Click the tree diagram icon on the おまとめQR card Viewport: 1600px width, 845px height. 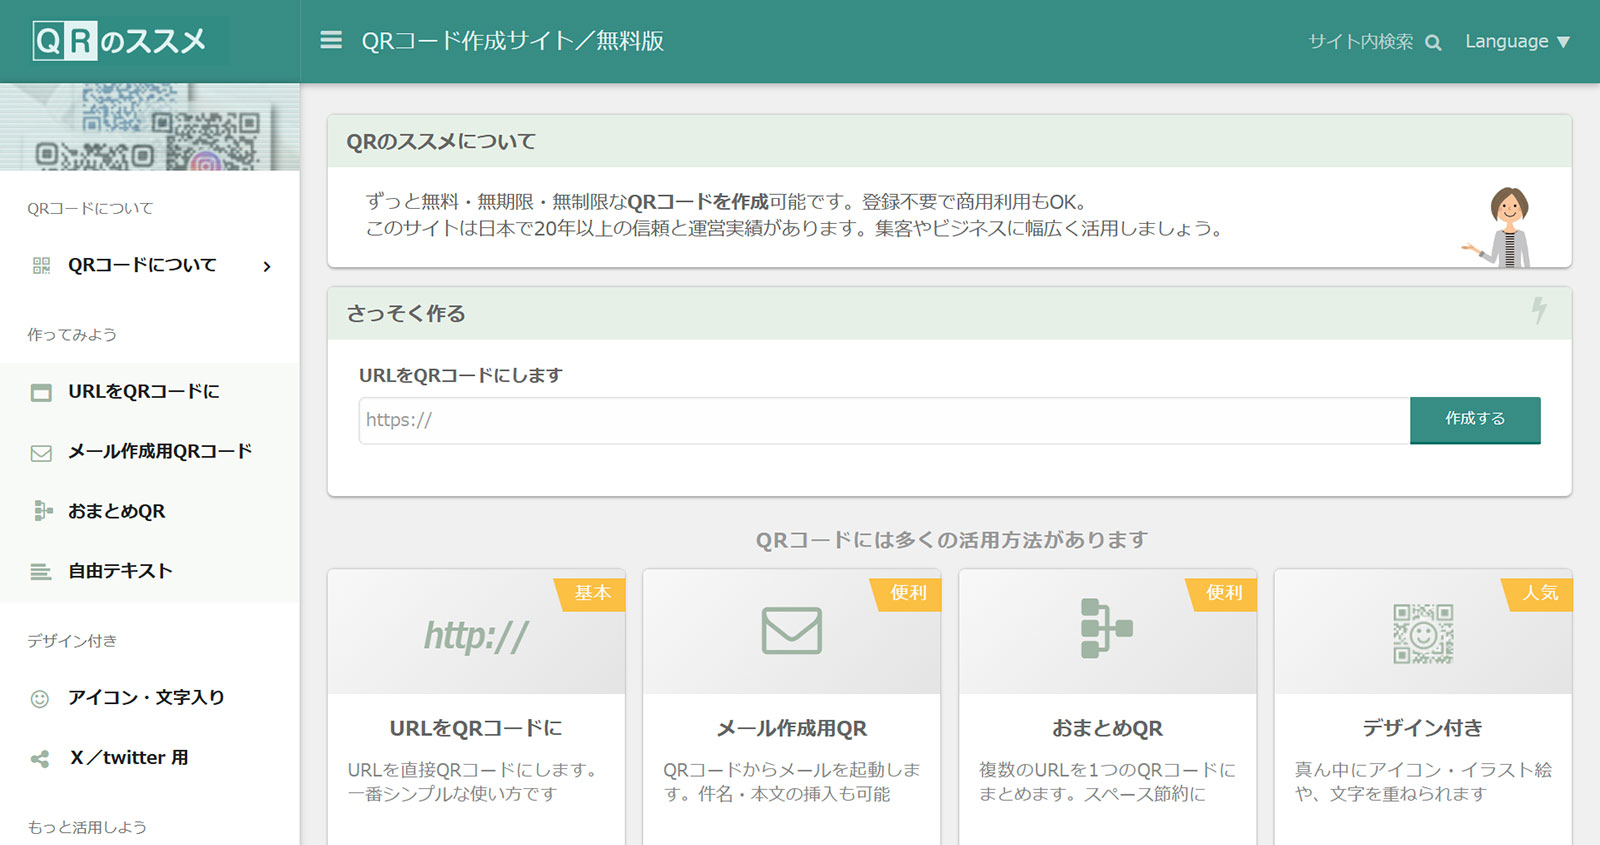click(1107, 629)
